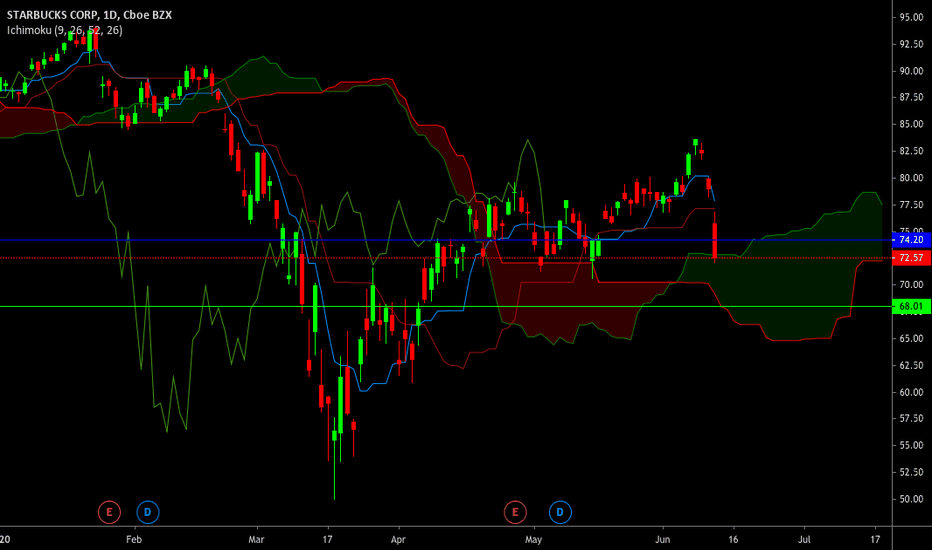
Task: Click the 85.00 price axis label
Action: 911,124
